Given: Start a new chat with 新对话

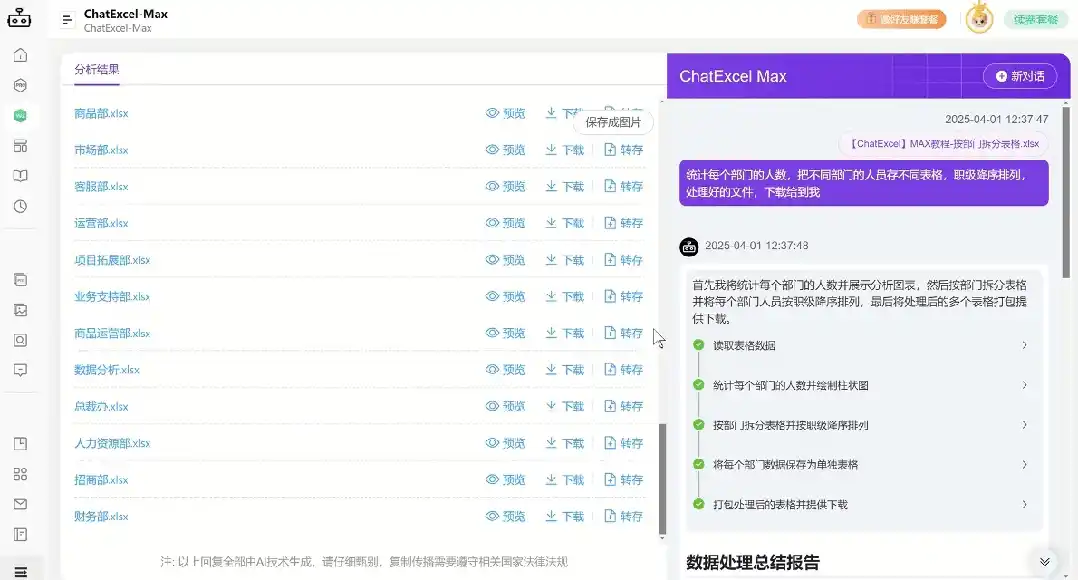Looking at the screenshot, I should [x=1020, y=76].
